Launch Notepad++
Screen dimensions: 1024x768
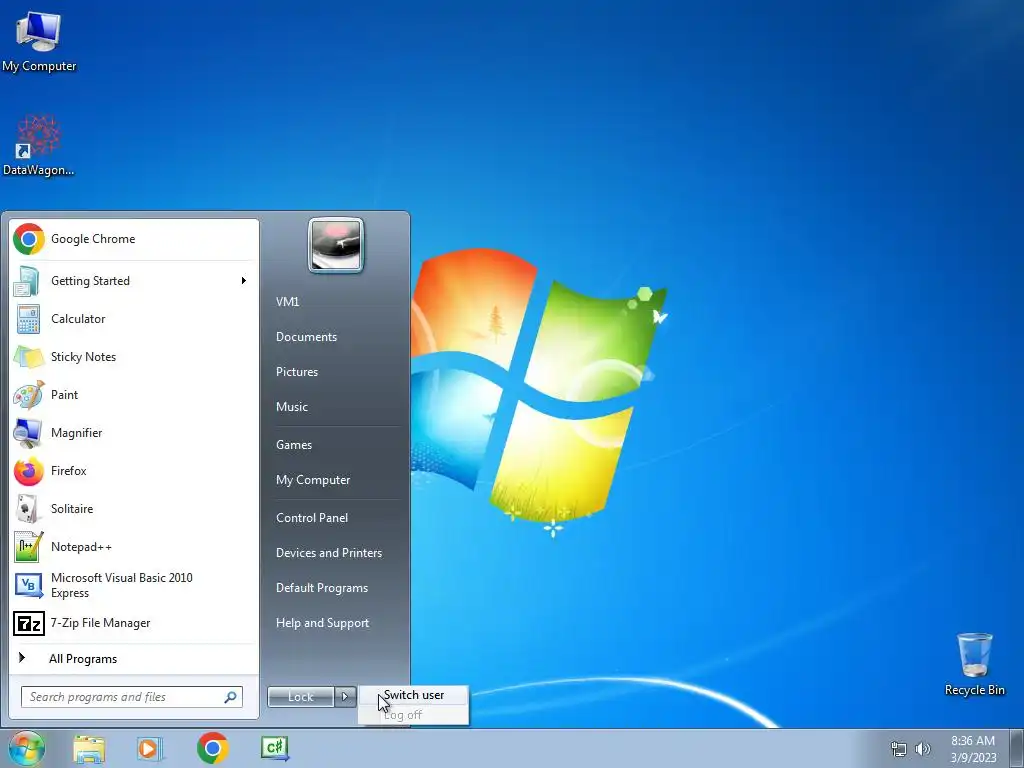tap(134, 547)
